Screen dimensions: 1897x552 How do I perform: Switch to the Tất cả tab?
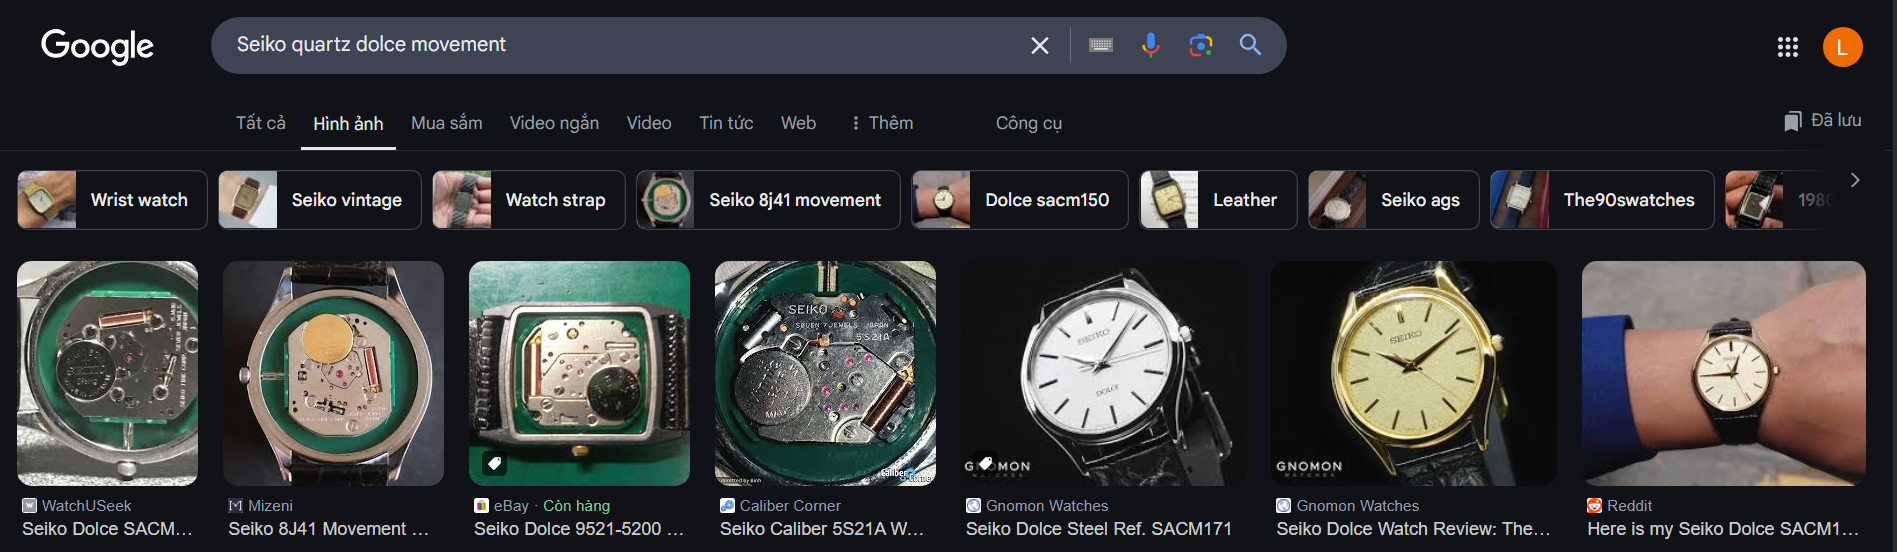260,123
